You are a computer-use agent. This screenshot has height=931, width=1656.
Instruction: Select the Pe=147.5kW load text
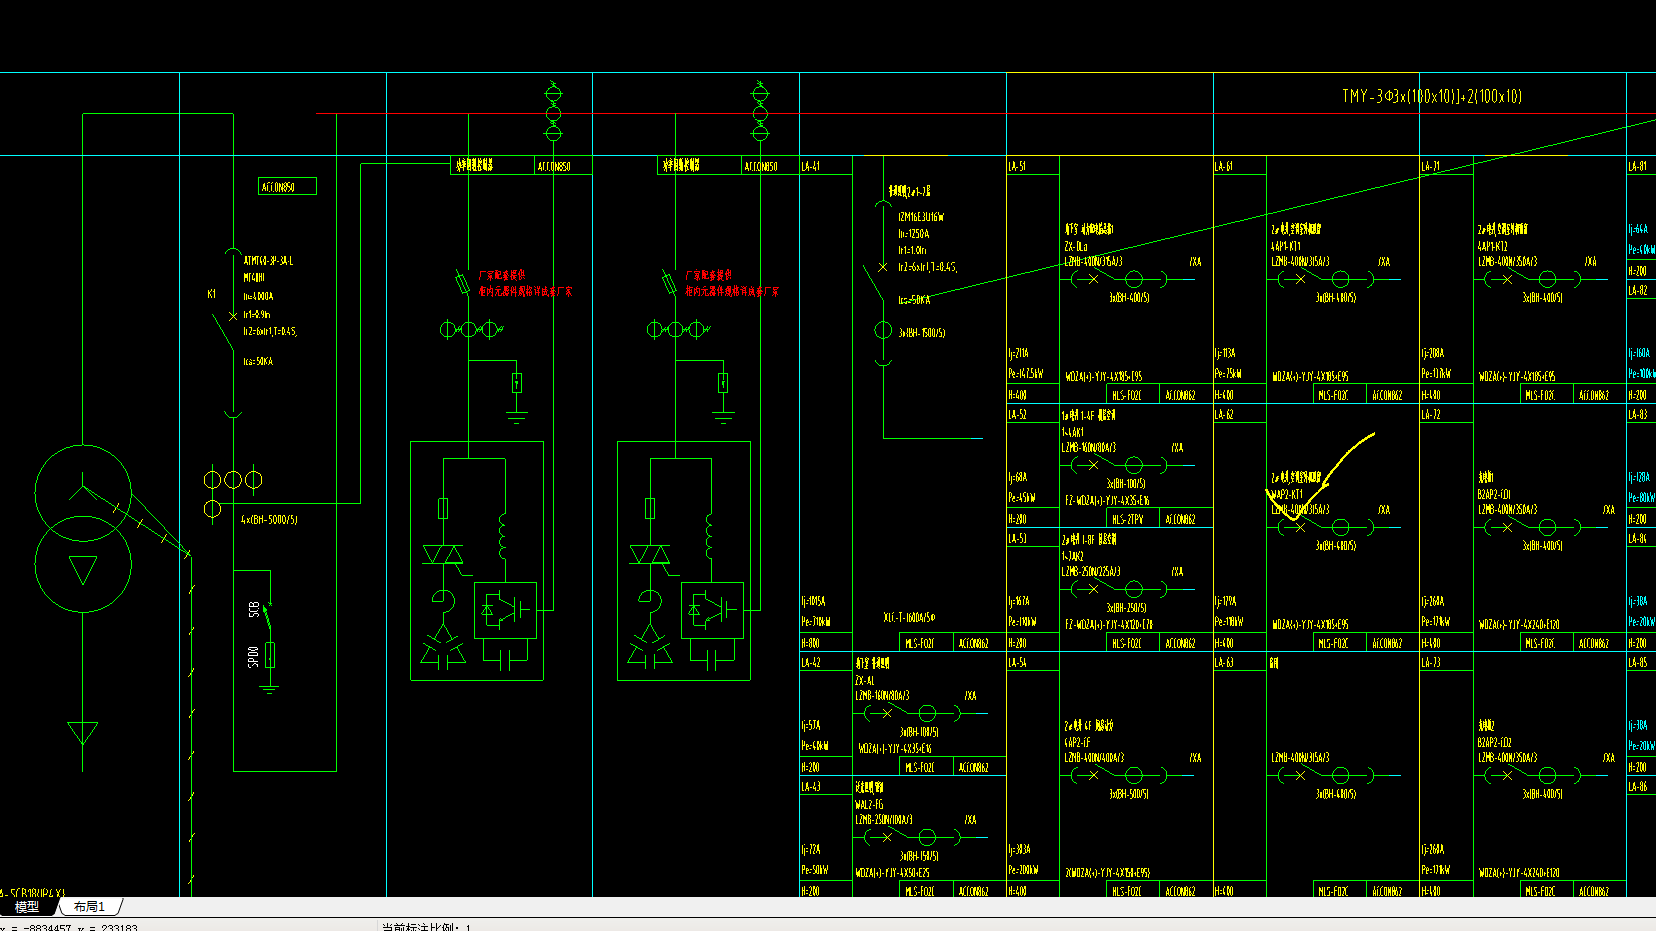1026,373
